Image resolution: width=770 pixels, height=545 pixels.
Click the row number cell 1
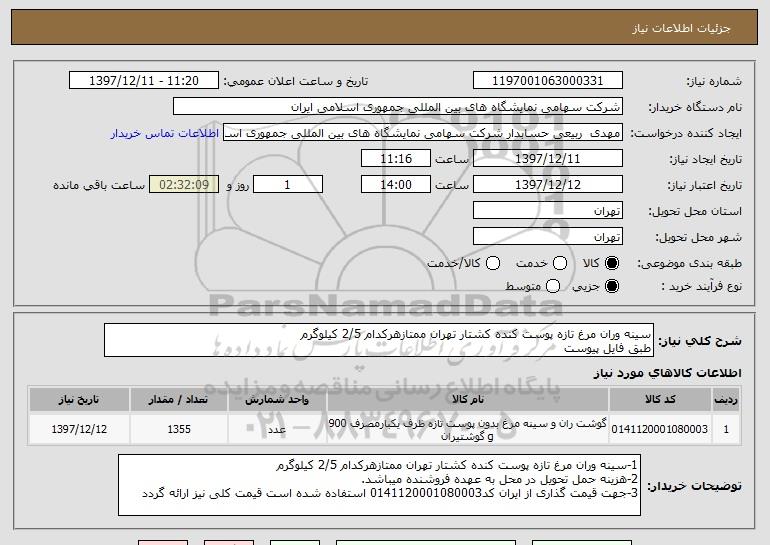(726, 429)
